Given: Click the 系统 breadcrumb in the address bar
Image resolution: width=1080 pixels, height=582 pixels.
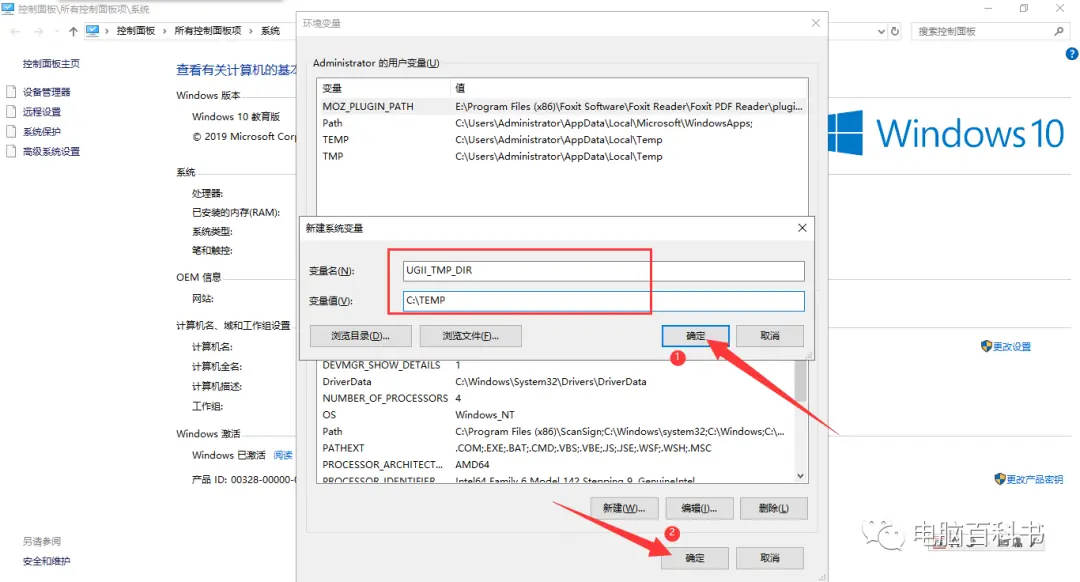Looking at the screenshot, I should tap(270, 31).
